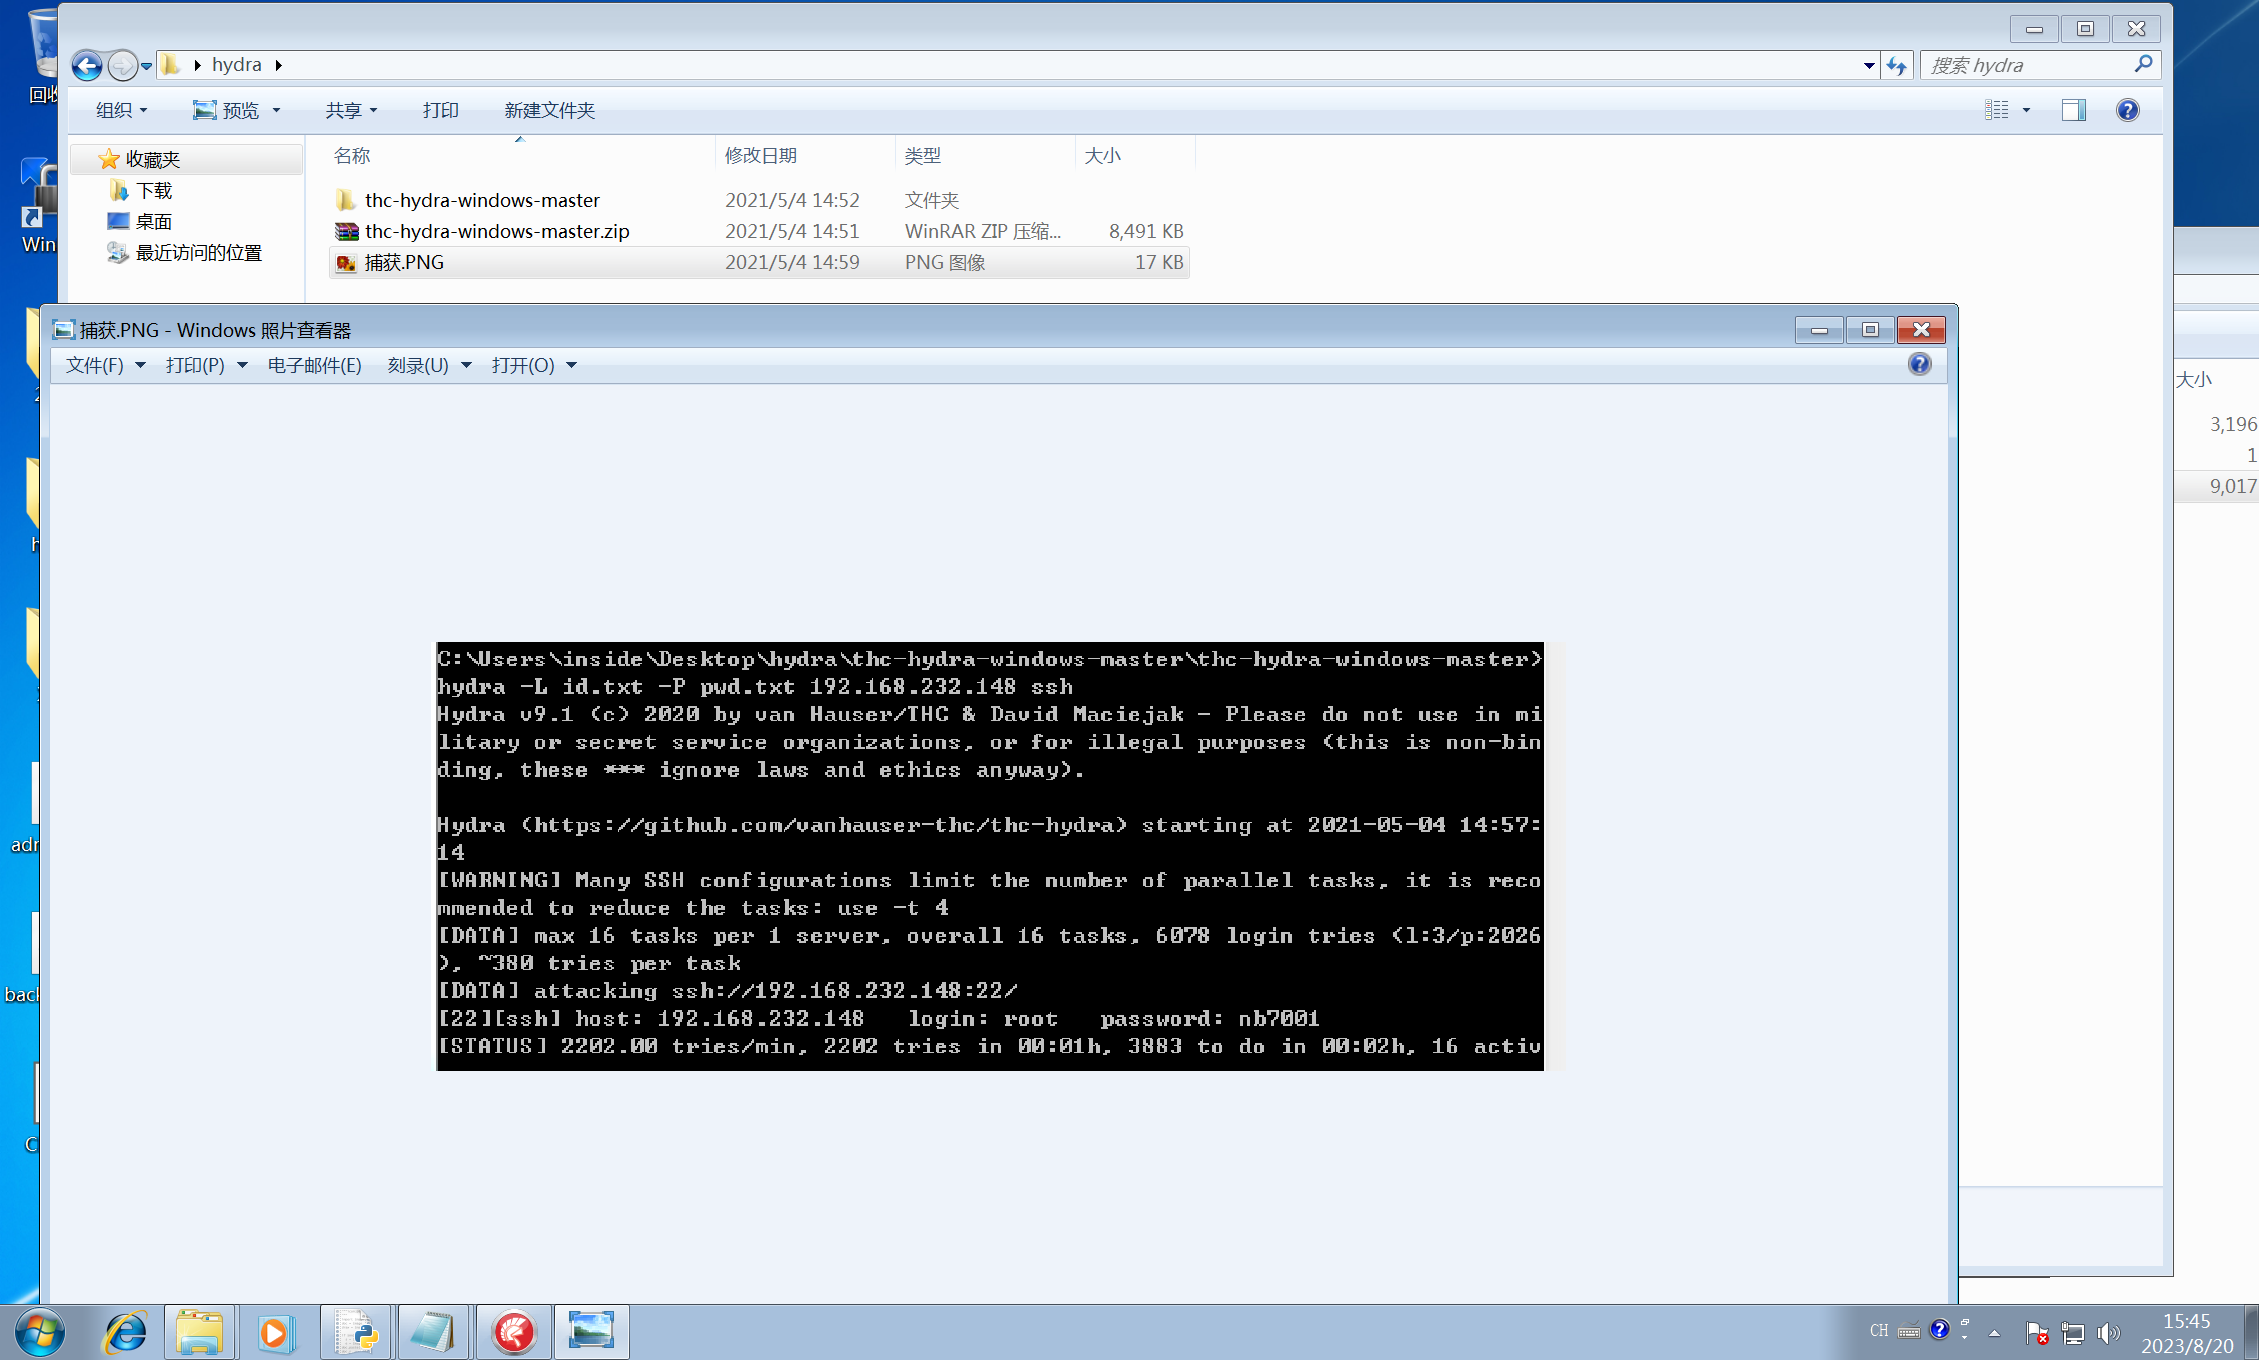Click CH language indicator in tray
This screenshot has width=2259, height=1360.
tap(1879, 1331)
